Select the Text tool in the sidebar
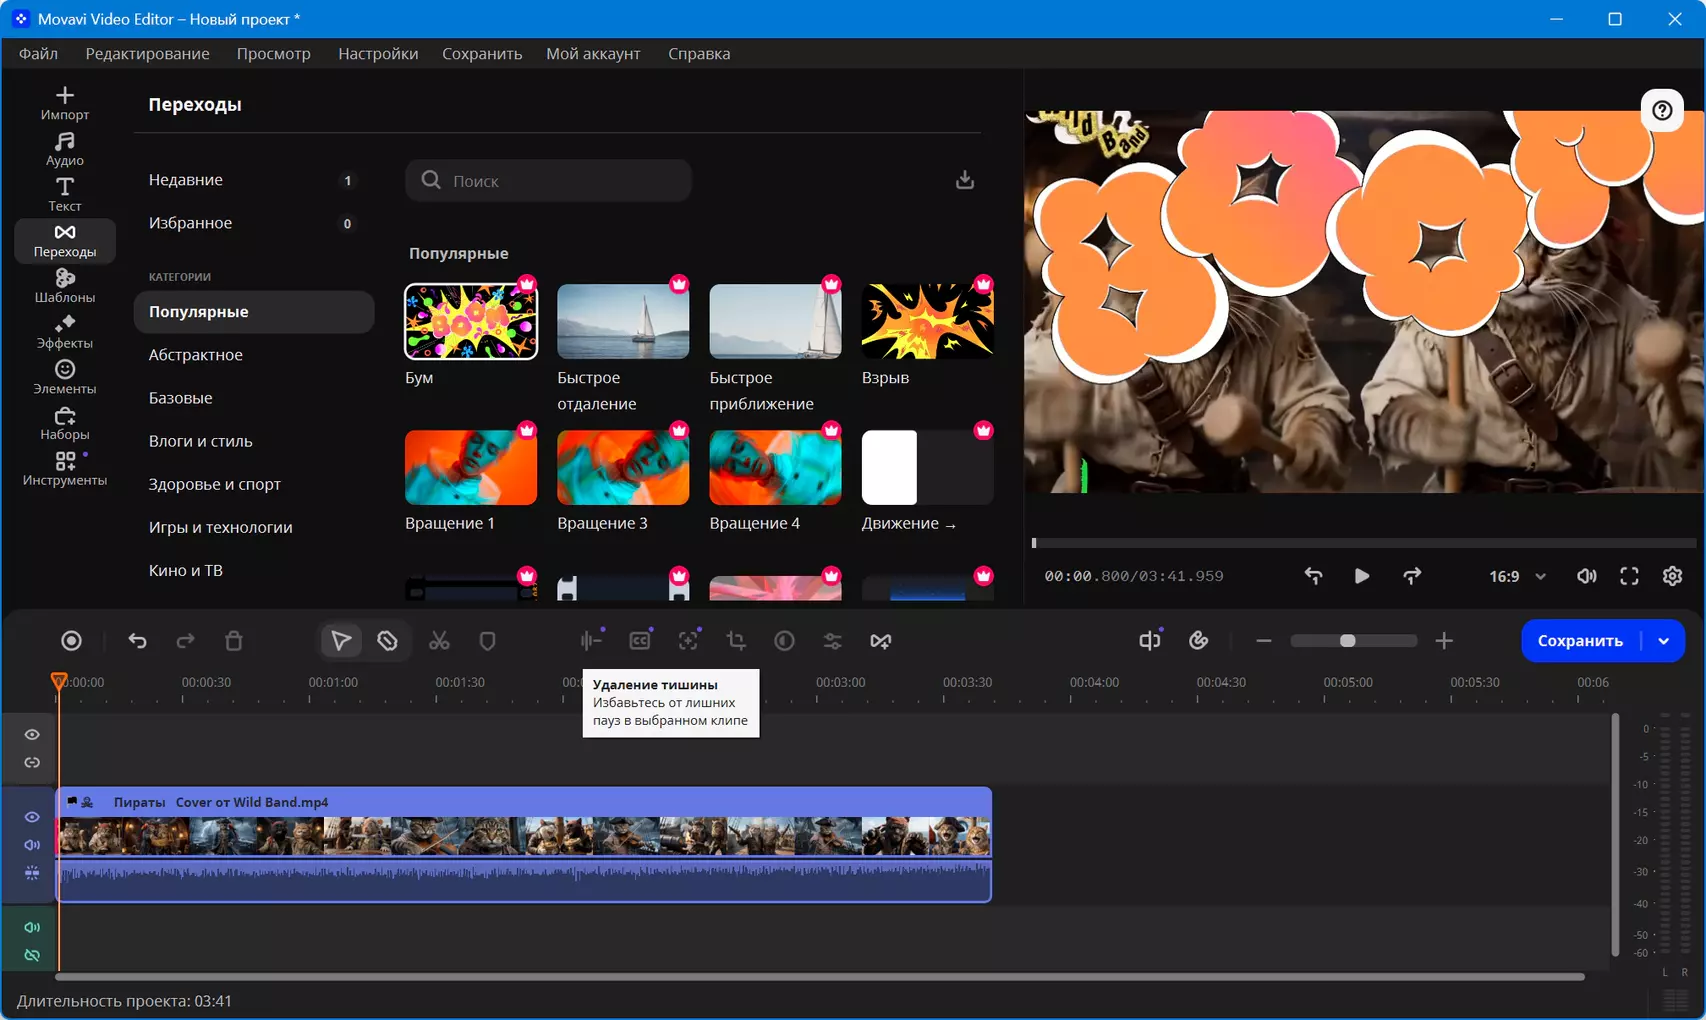This screenshot has width=1706, height=1020. click(x=65, y=195)
